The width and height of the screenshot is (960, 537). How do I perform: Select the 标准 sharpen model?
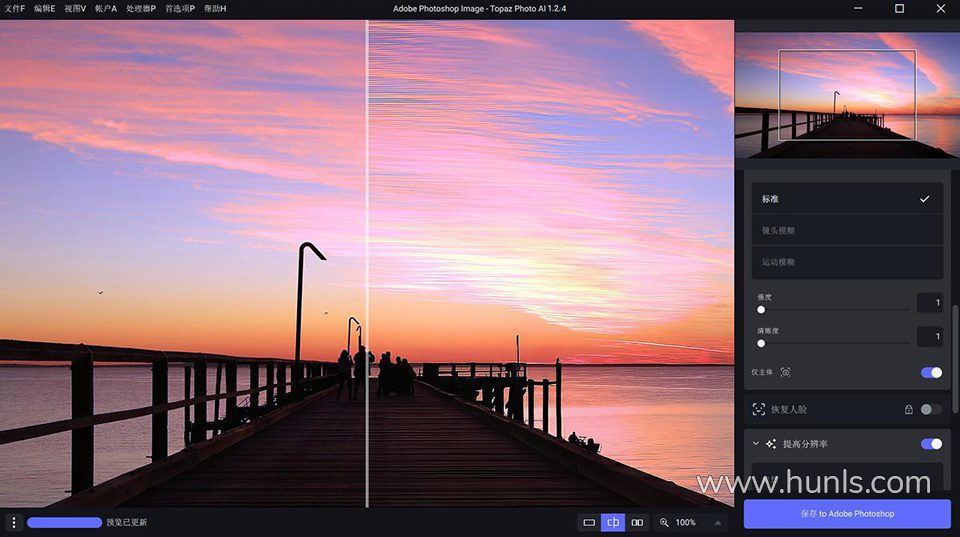(847, 198)
